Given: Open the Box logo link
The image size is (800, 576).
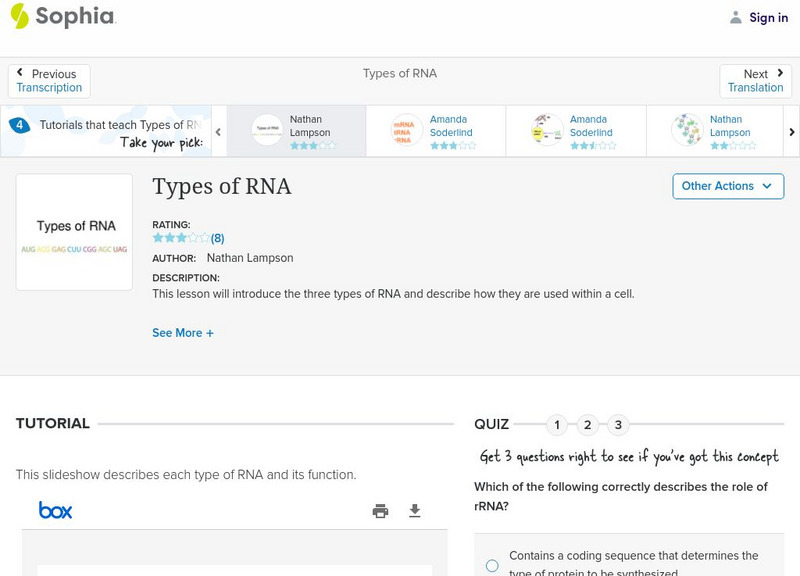Looking at the screenshot, I should pyautogui.click(x=57, y=510).
